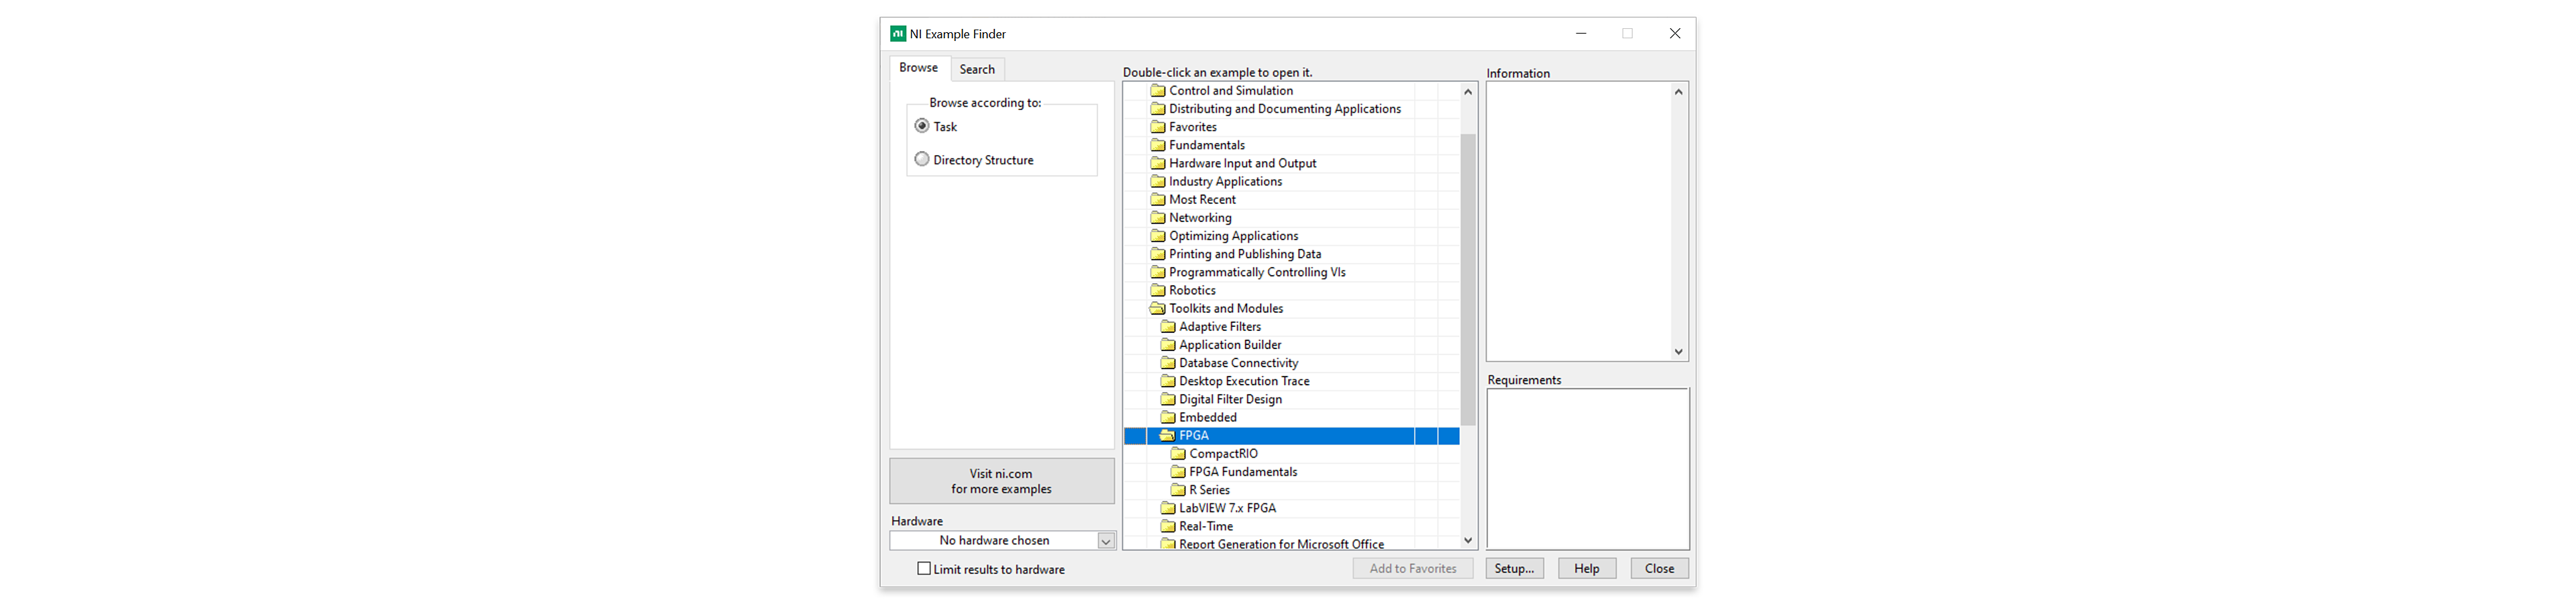Image resolution: width=2576 pixels, height=604 pixels.
Task: Select the CompactRIO row label
Action: pyautogui.click(x=1223, y=454)
